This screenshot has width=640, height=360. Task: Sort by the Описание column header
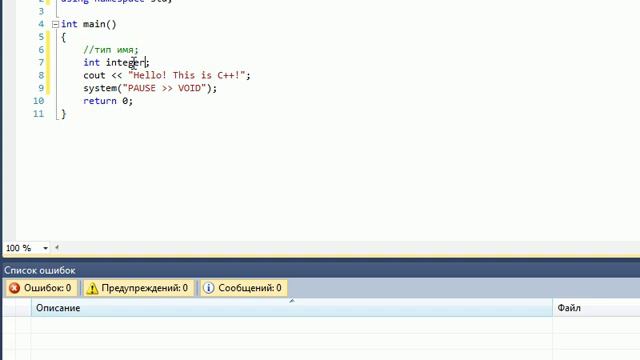point(291,308)
